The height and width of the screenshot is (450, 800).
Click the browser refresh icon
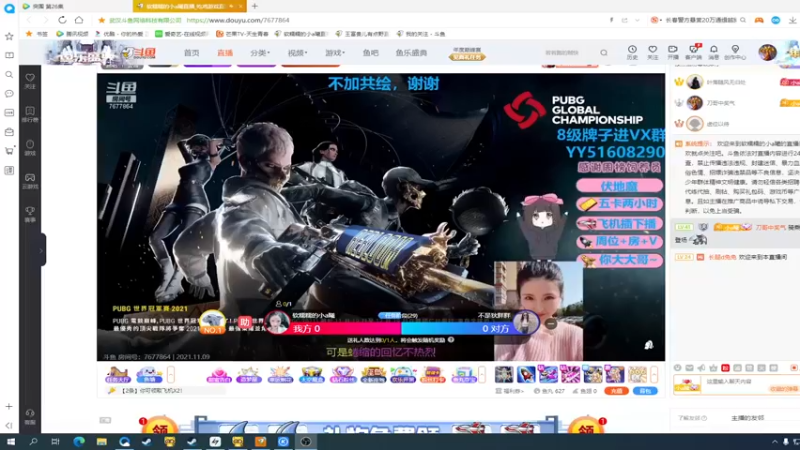62,20
